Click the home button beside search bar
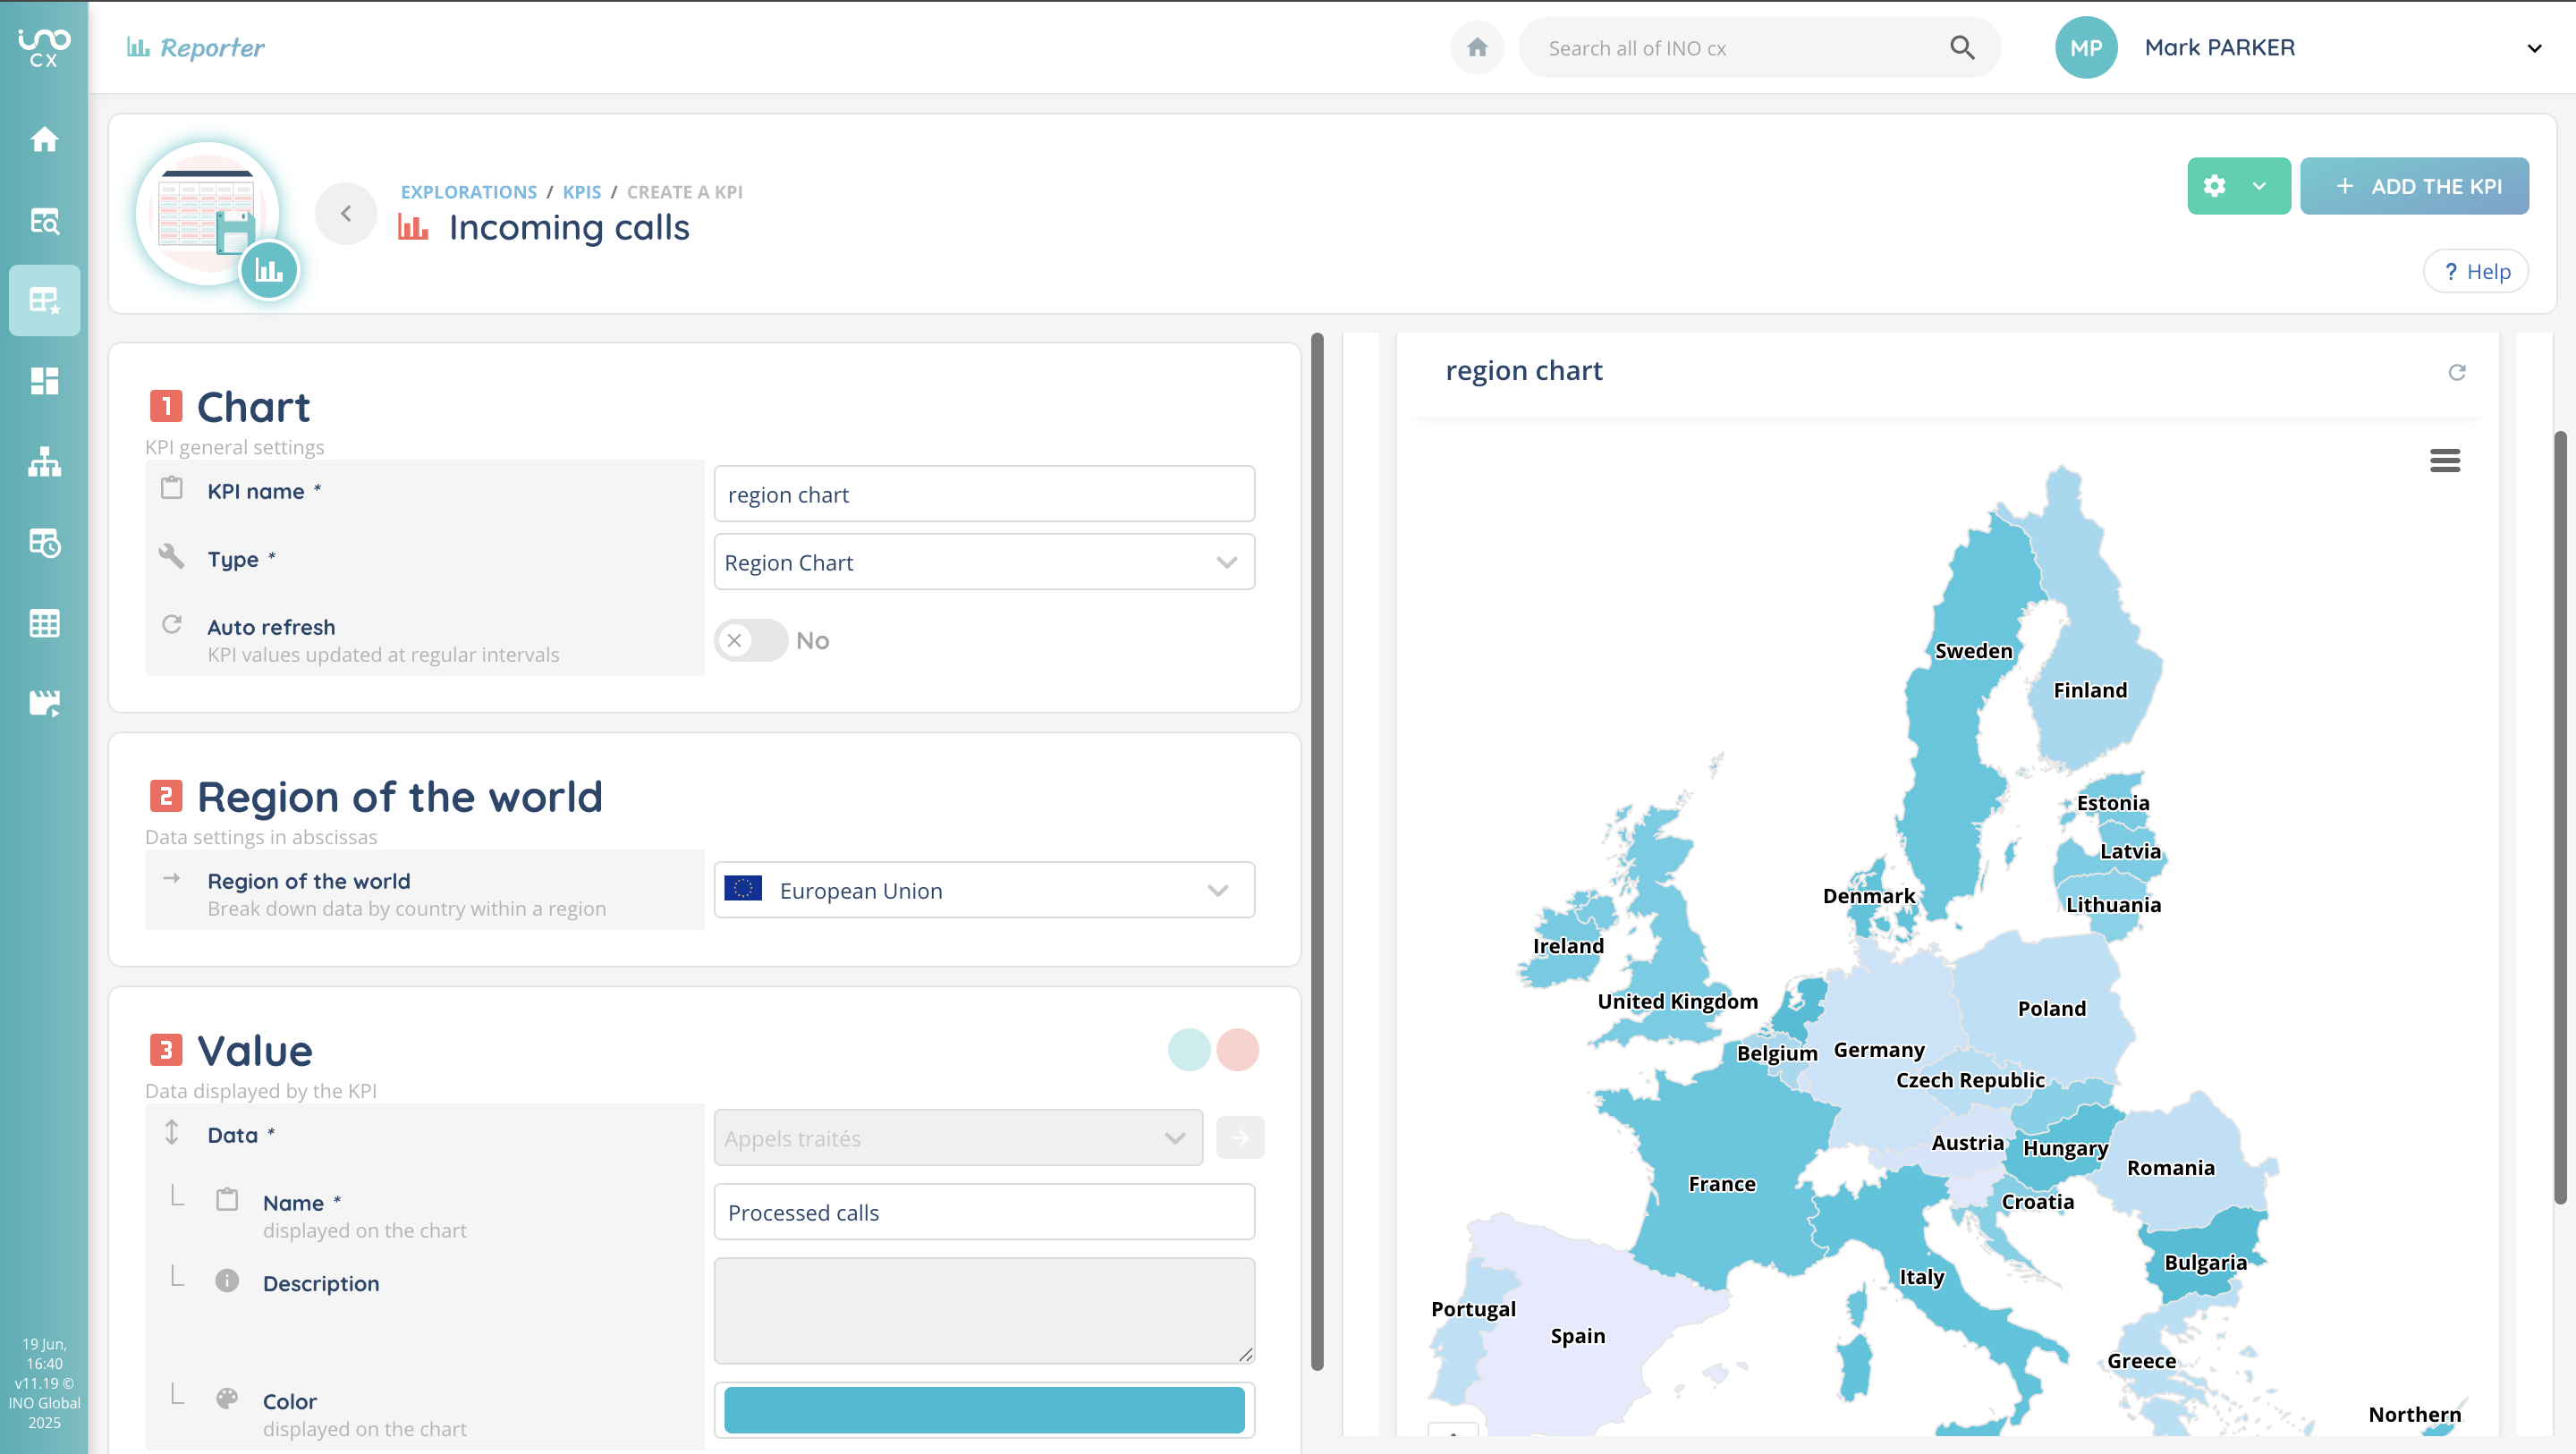The width and height of the screenshot is (2576, 1454). pyautogui.click(x=1477, y=48)
